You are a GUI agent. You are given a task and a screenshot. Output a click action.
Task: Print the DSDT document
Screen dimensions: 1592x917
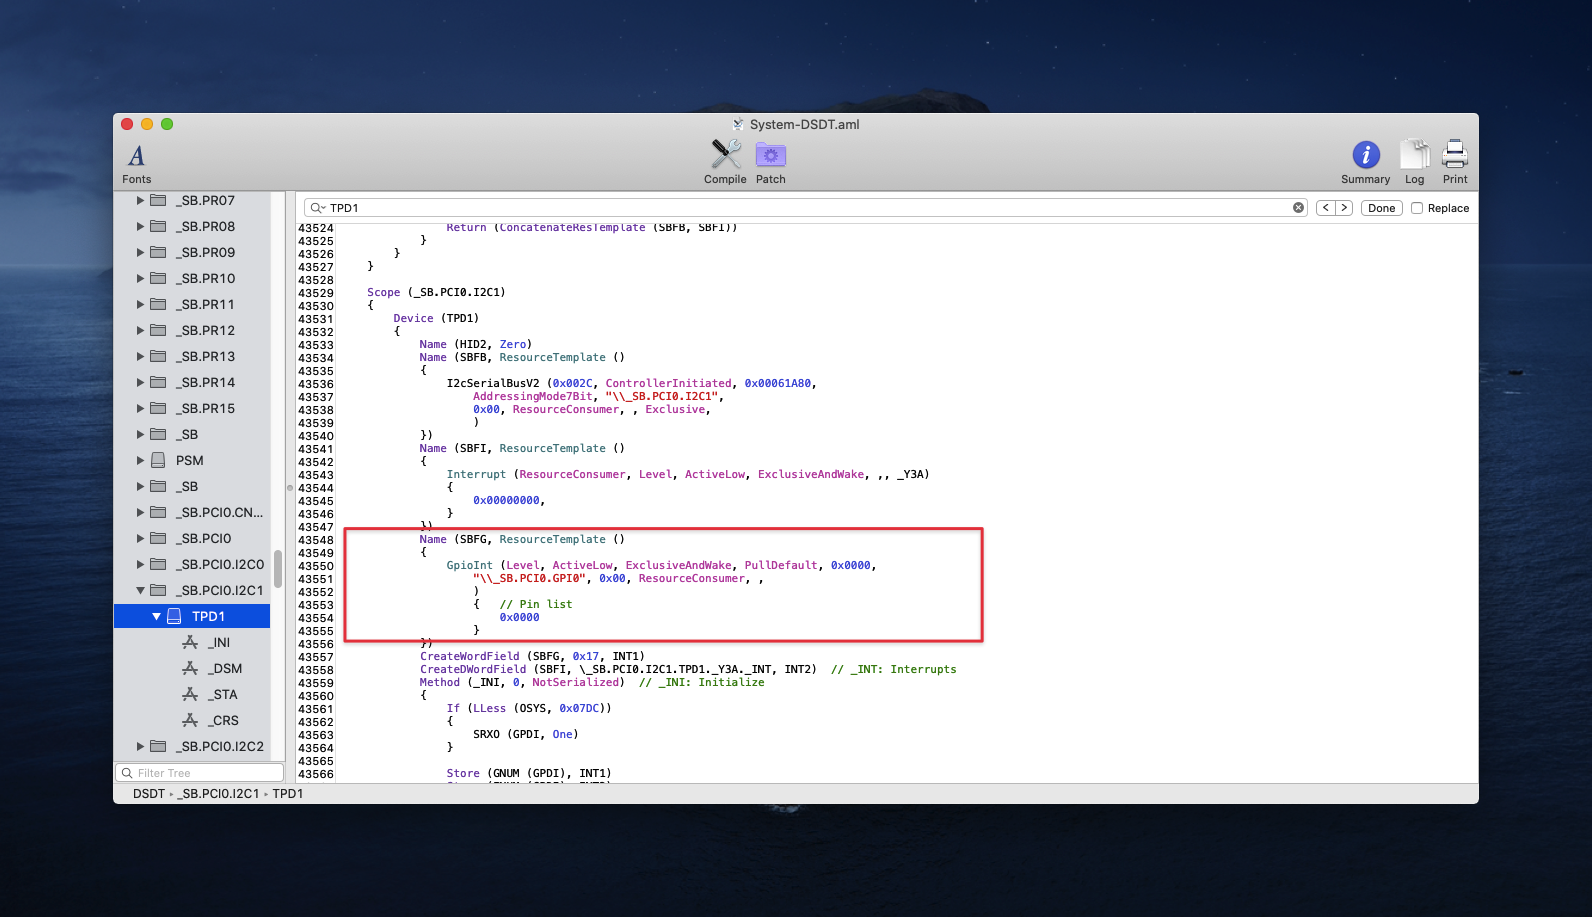pos(1455,155)
